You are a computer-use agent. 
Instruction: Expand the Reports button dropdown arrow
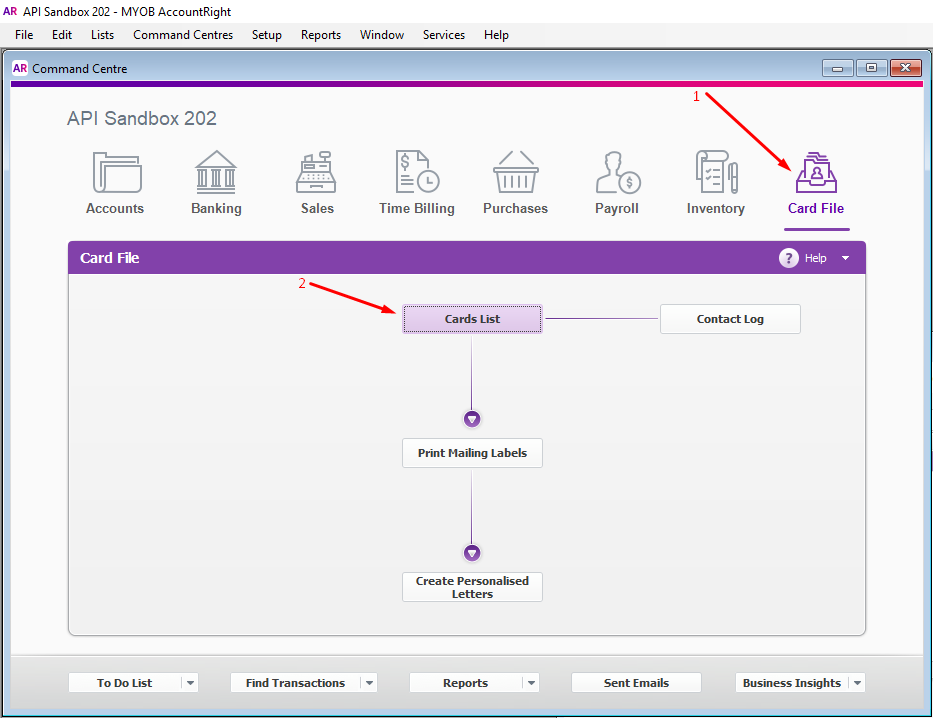coord(531,683)
